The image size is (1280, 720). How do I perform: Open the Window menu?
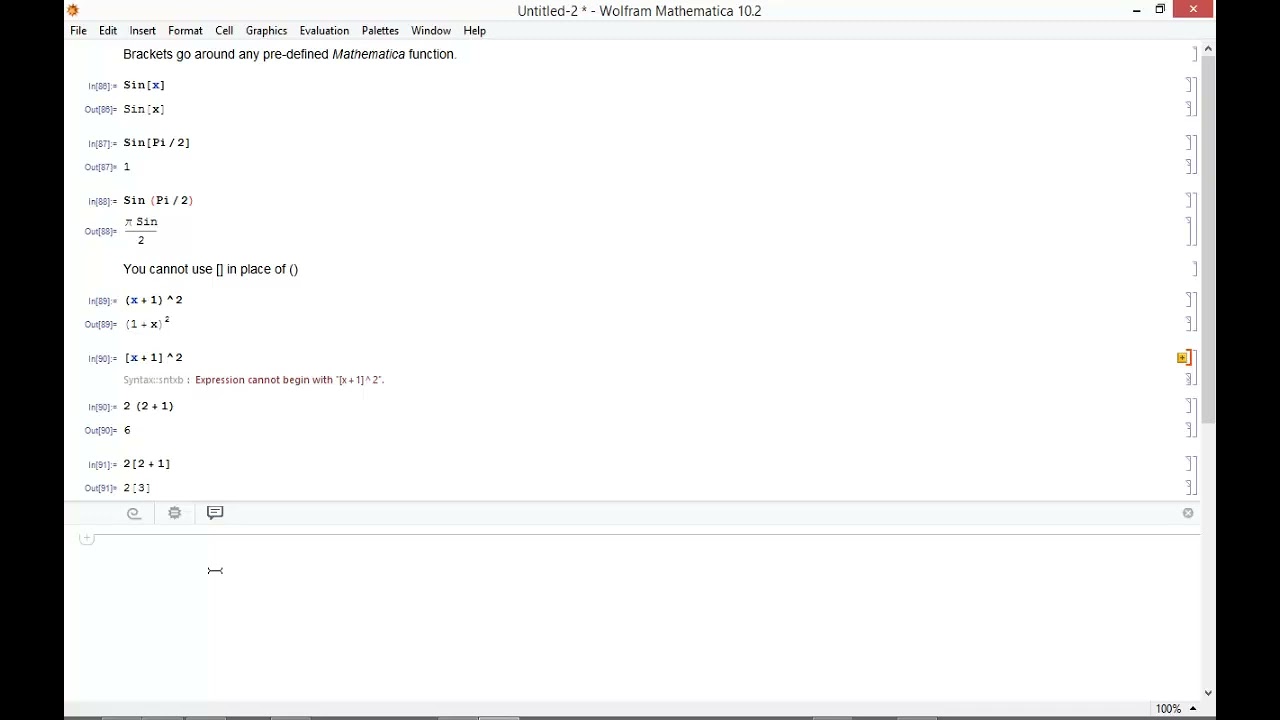[x=431, y=30]
